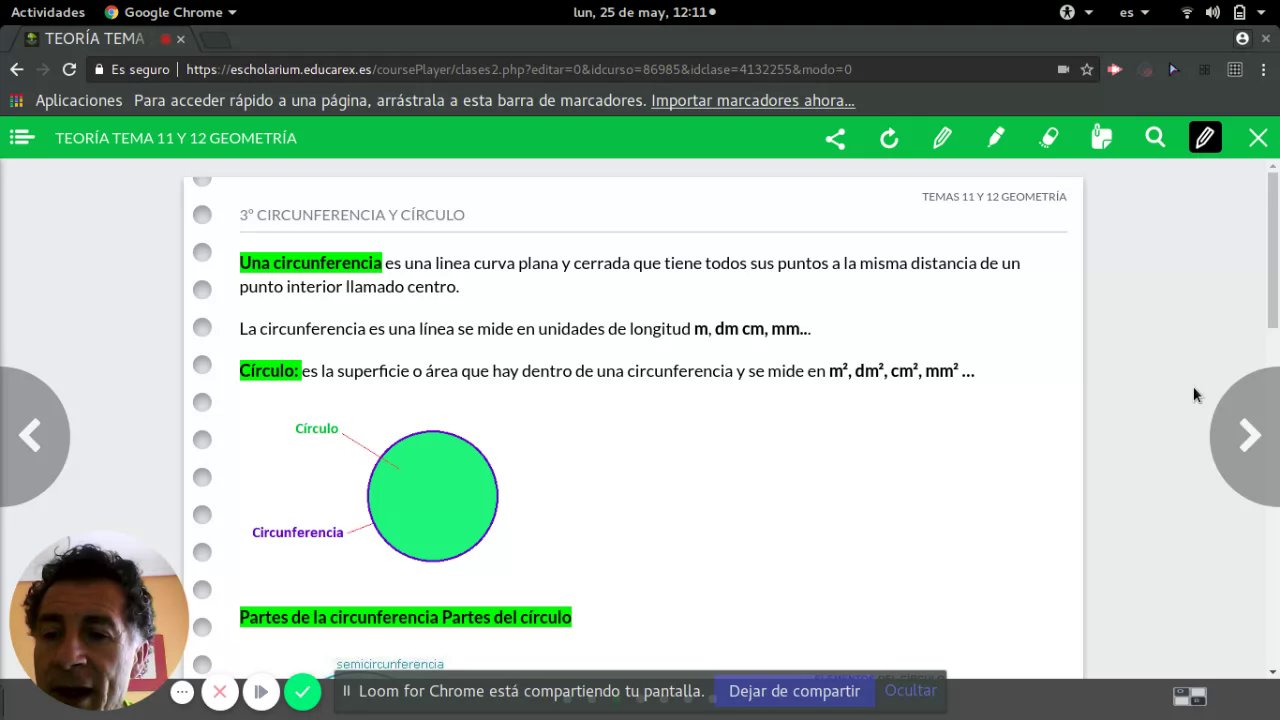Image resolution: width=1280 pixels, height=720 pixels.
Task: Select the TEORÍA TEMA browser tab
Action: click(x=95, y=39)
